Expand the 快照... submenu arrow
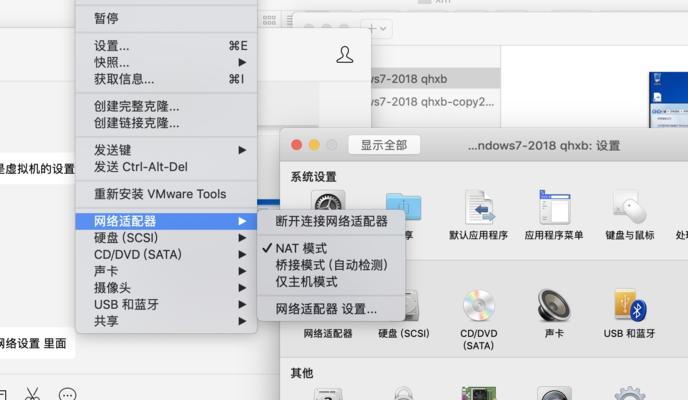 pos(242,62)
